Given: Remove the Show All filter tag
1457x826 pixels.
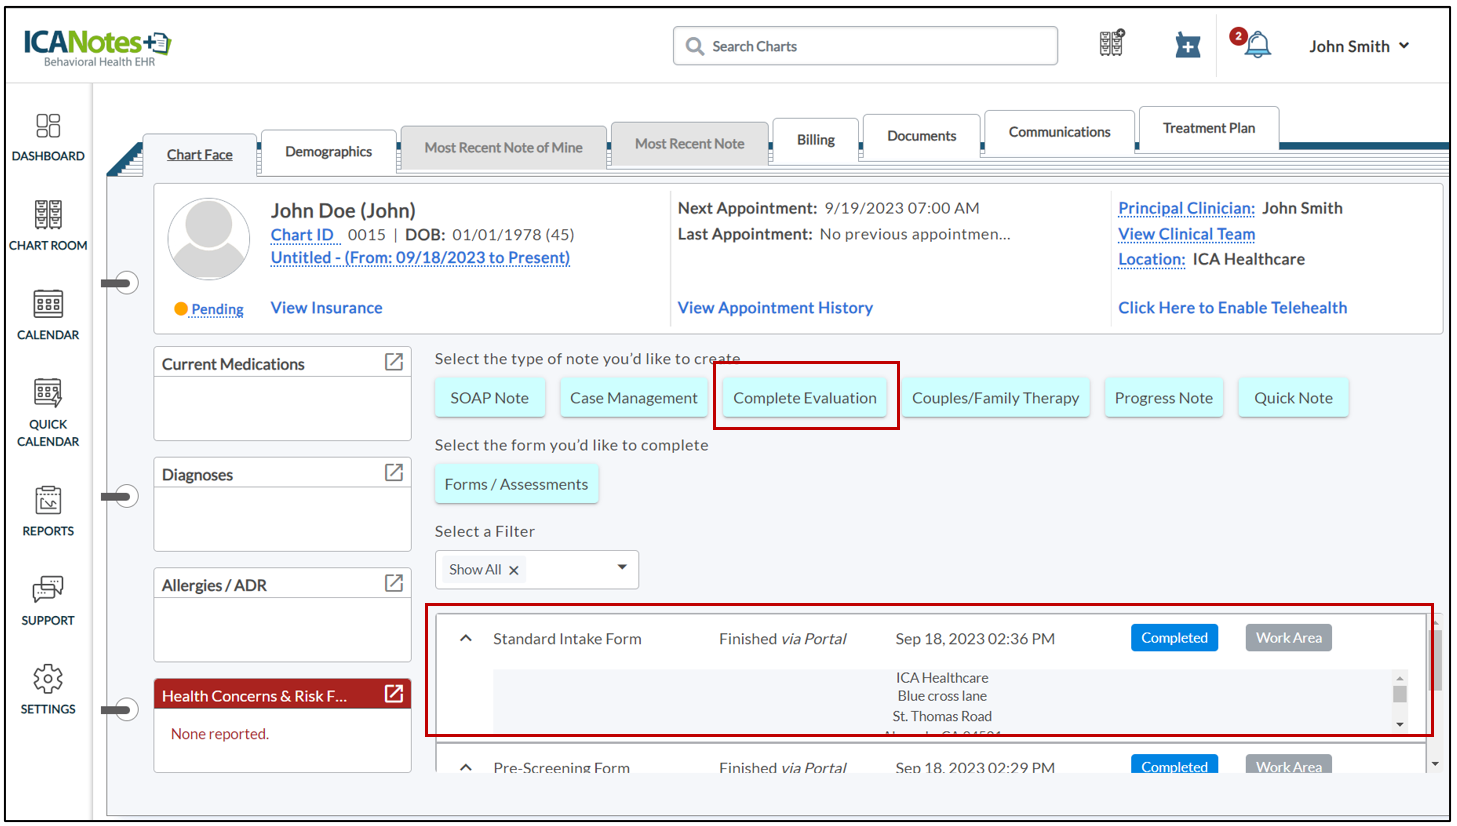Looking at the screenshot, I should (x=514, y=570).
